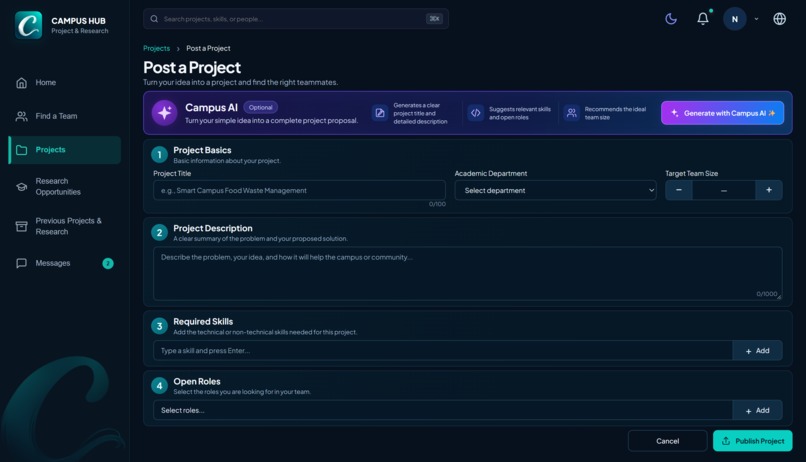The image size is (806, 462).
Task: Click the suggested skills code icon
Action: tap(475, 113)
